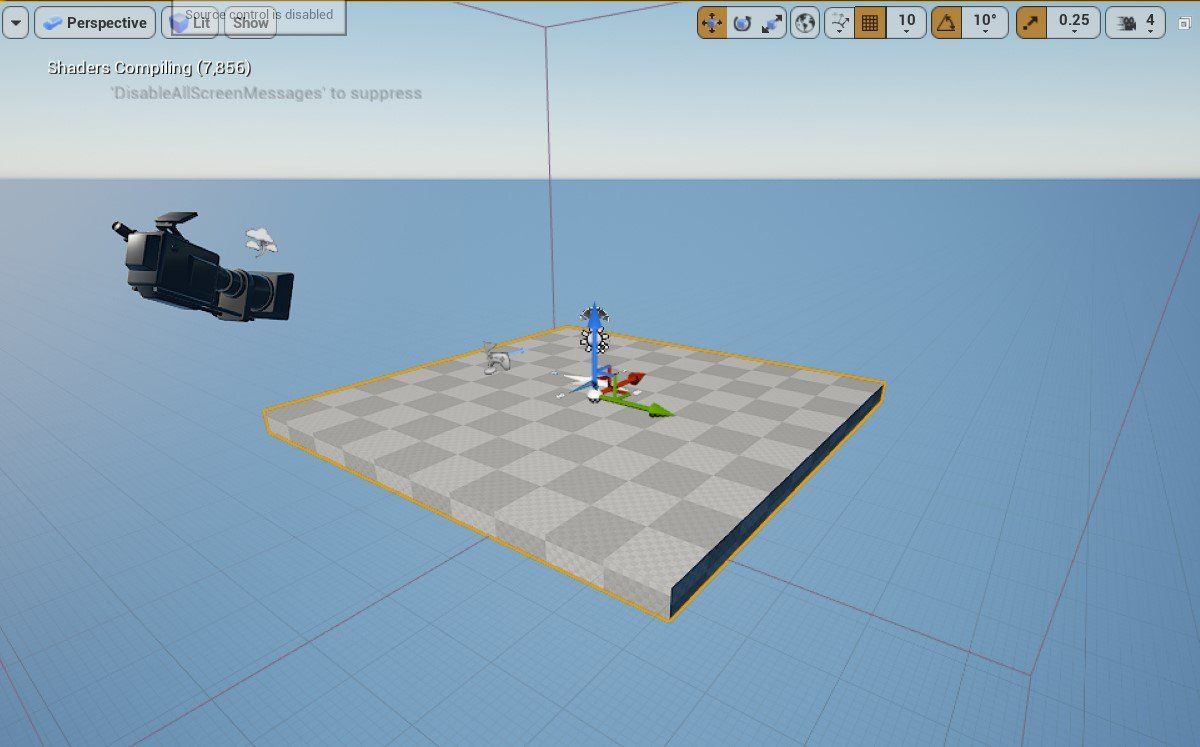This screenshot has height=747, width=1200.
Task: Click the maximize viewport icon
Action: pyautogui.click(x=1184, y=23)
